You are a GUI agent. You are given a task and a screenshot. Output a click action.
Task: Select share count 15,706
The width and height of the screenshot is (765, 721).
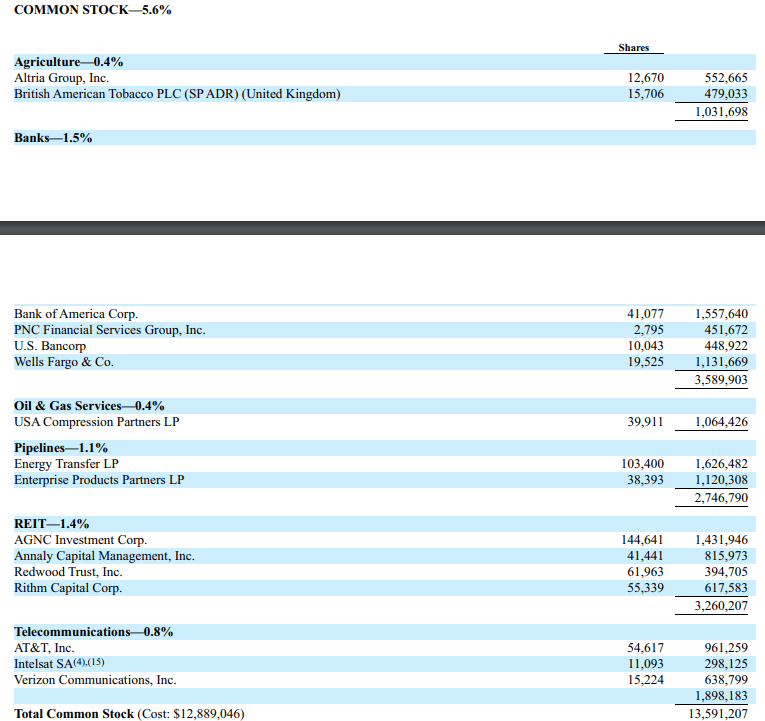click(x=645, y=94)
